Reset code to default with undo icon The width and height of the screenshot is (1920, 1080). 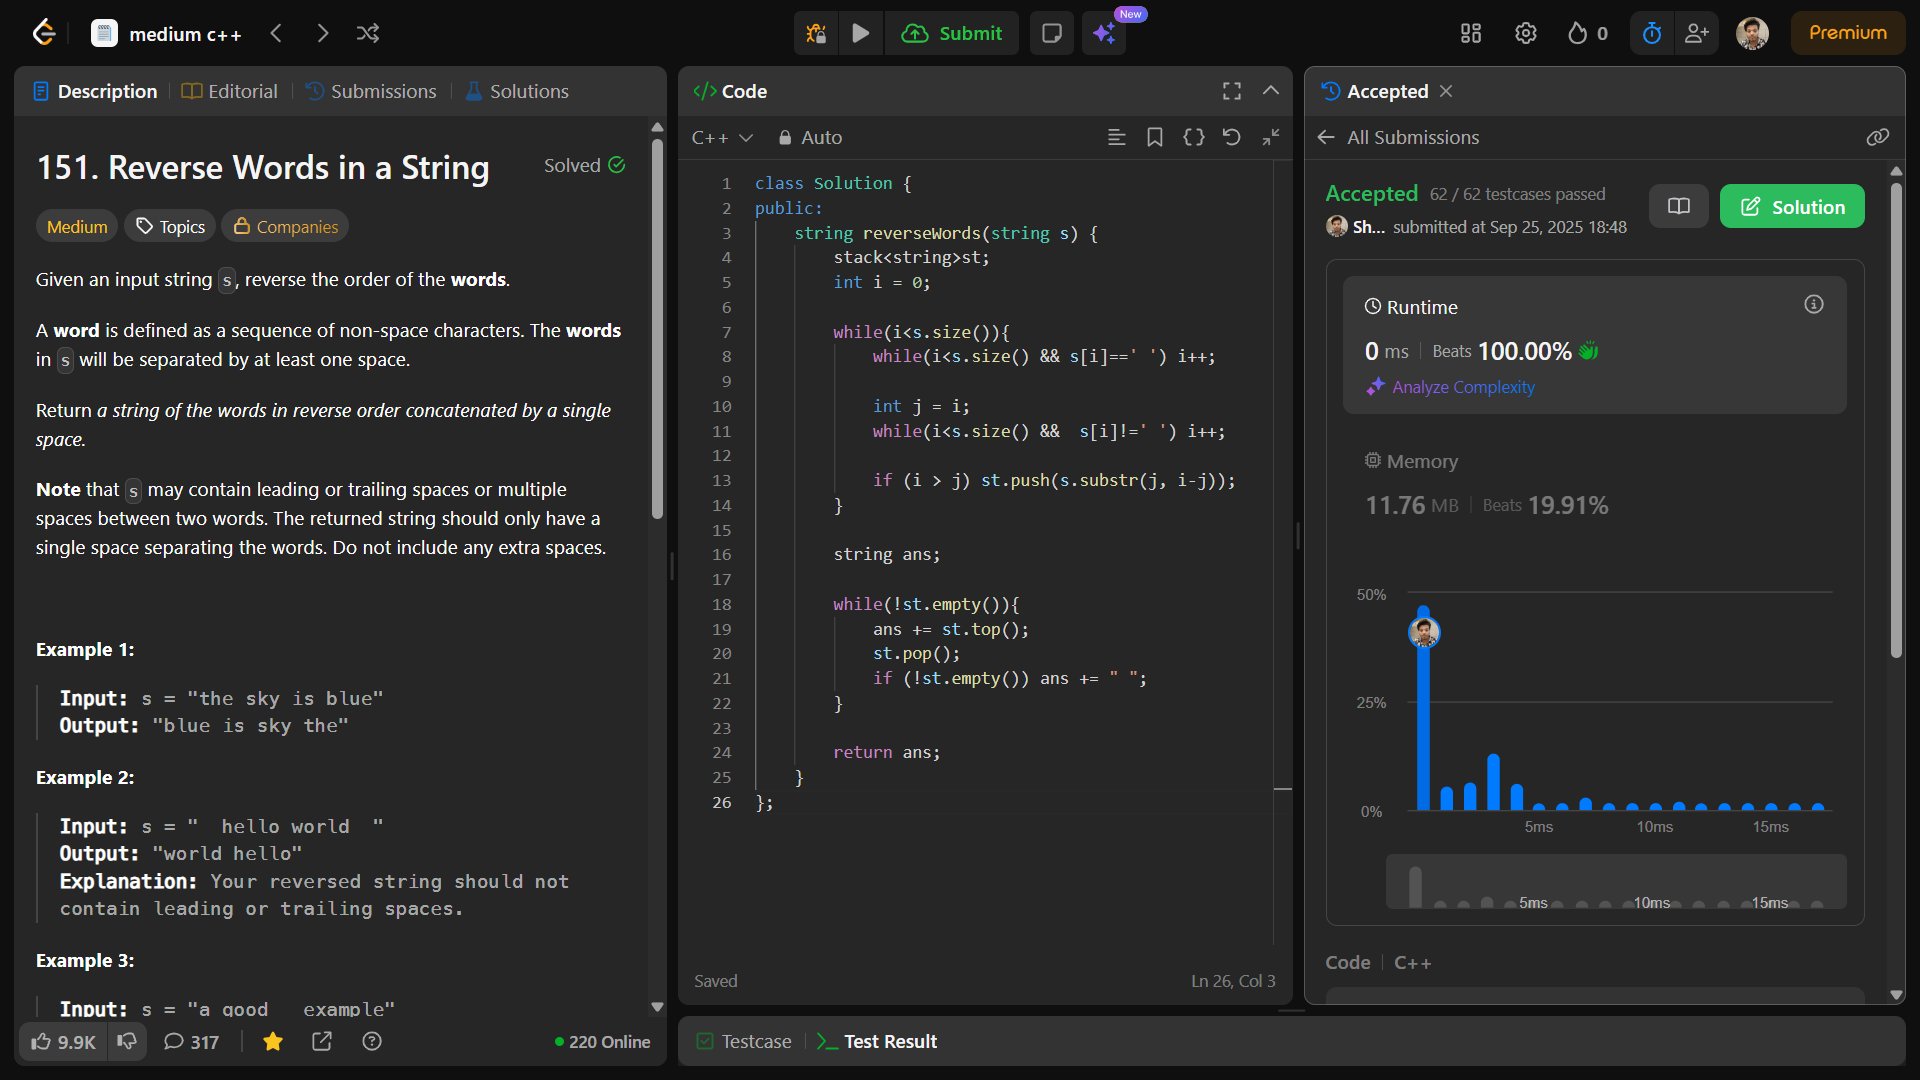pos(1232,137)
